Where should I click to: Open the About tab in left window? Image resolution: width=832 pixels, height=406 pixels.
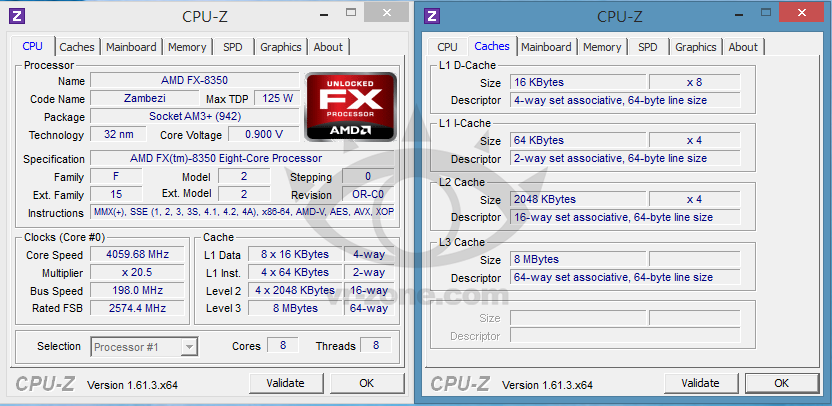click(x=328, y=47)
